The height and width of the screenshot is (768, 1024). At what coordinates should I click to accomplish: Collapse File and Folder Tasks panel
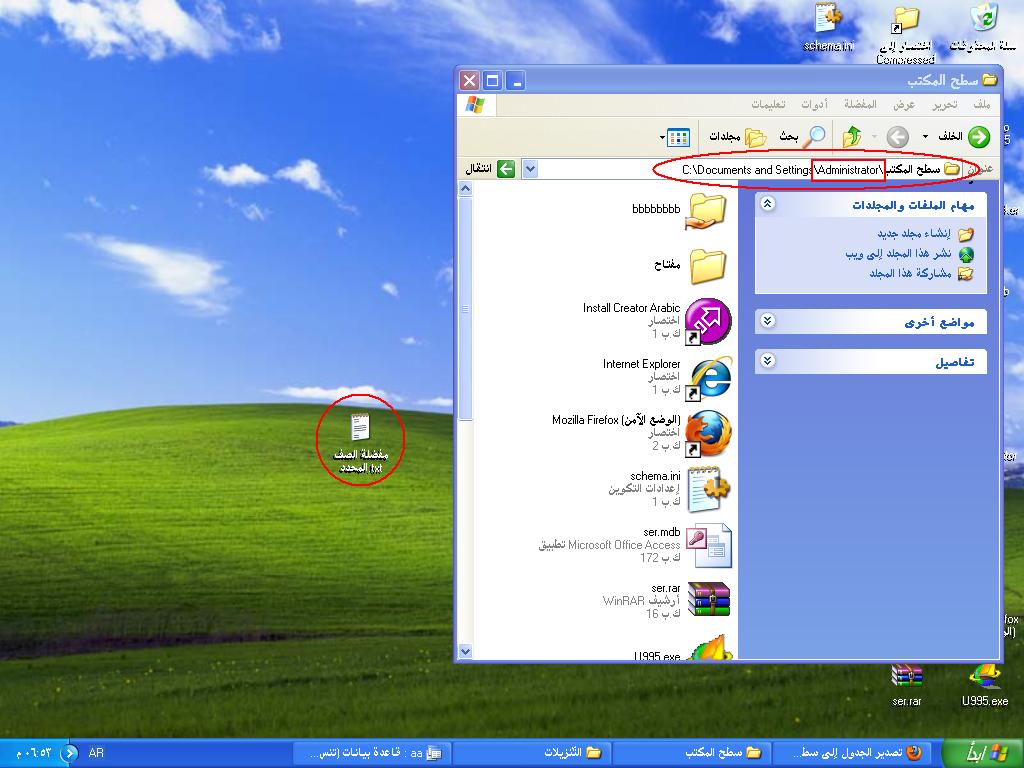pyautogui.click(x=767, y=204)
